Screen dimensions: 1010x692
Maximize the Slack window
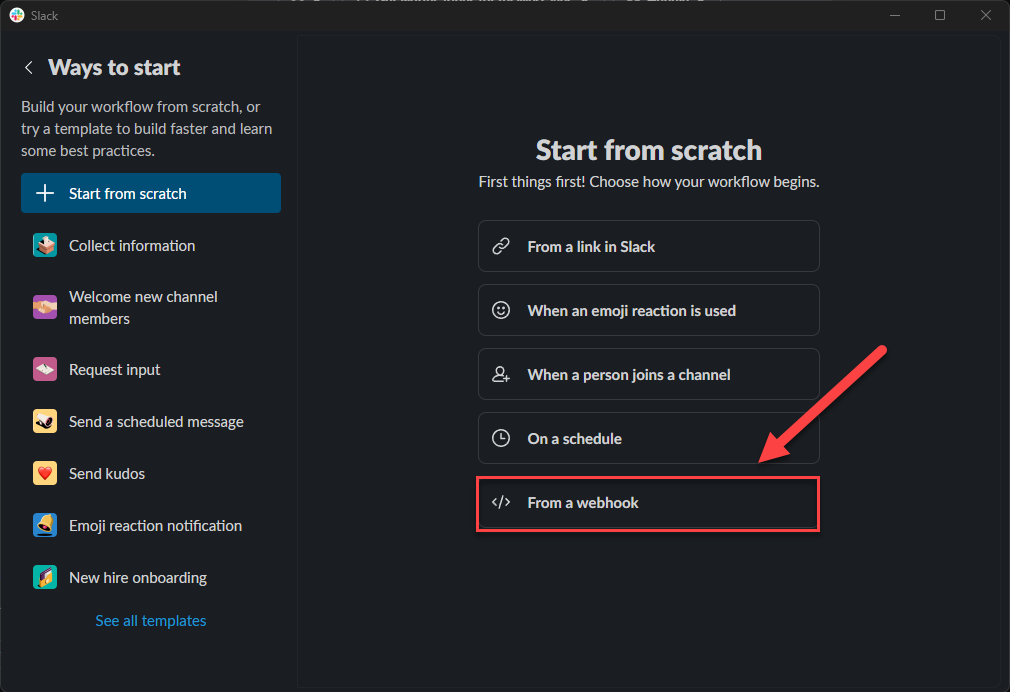click(940, 15)
